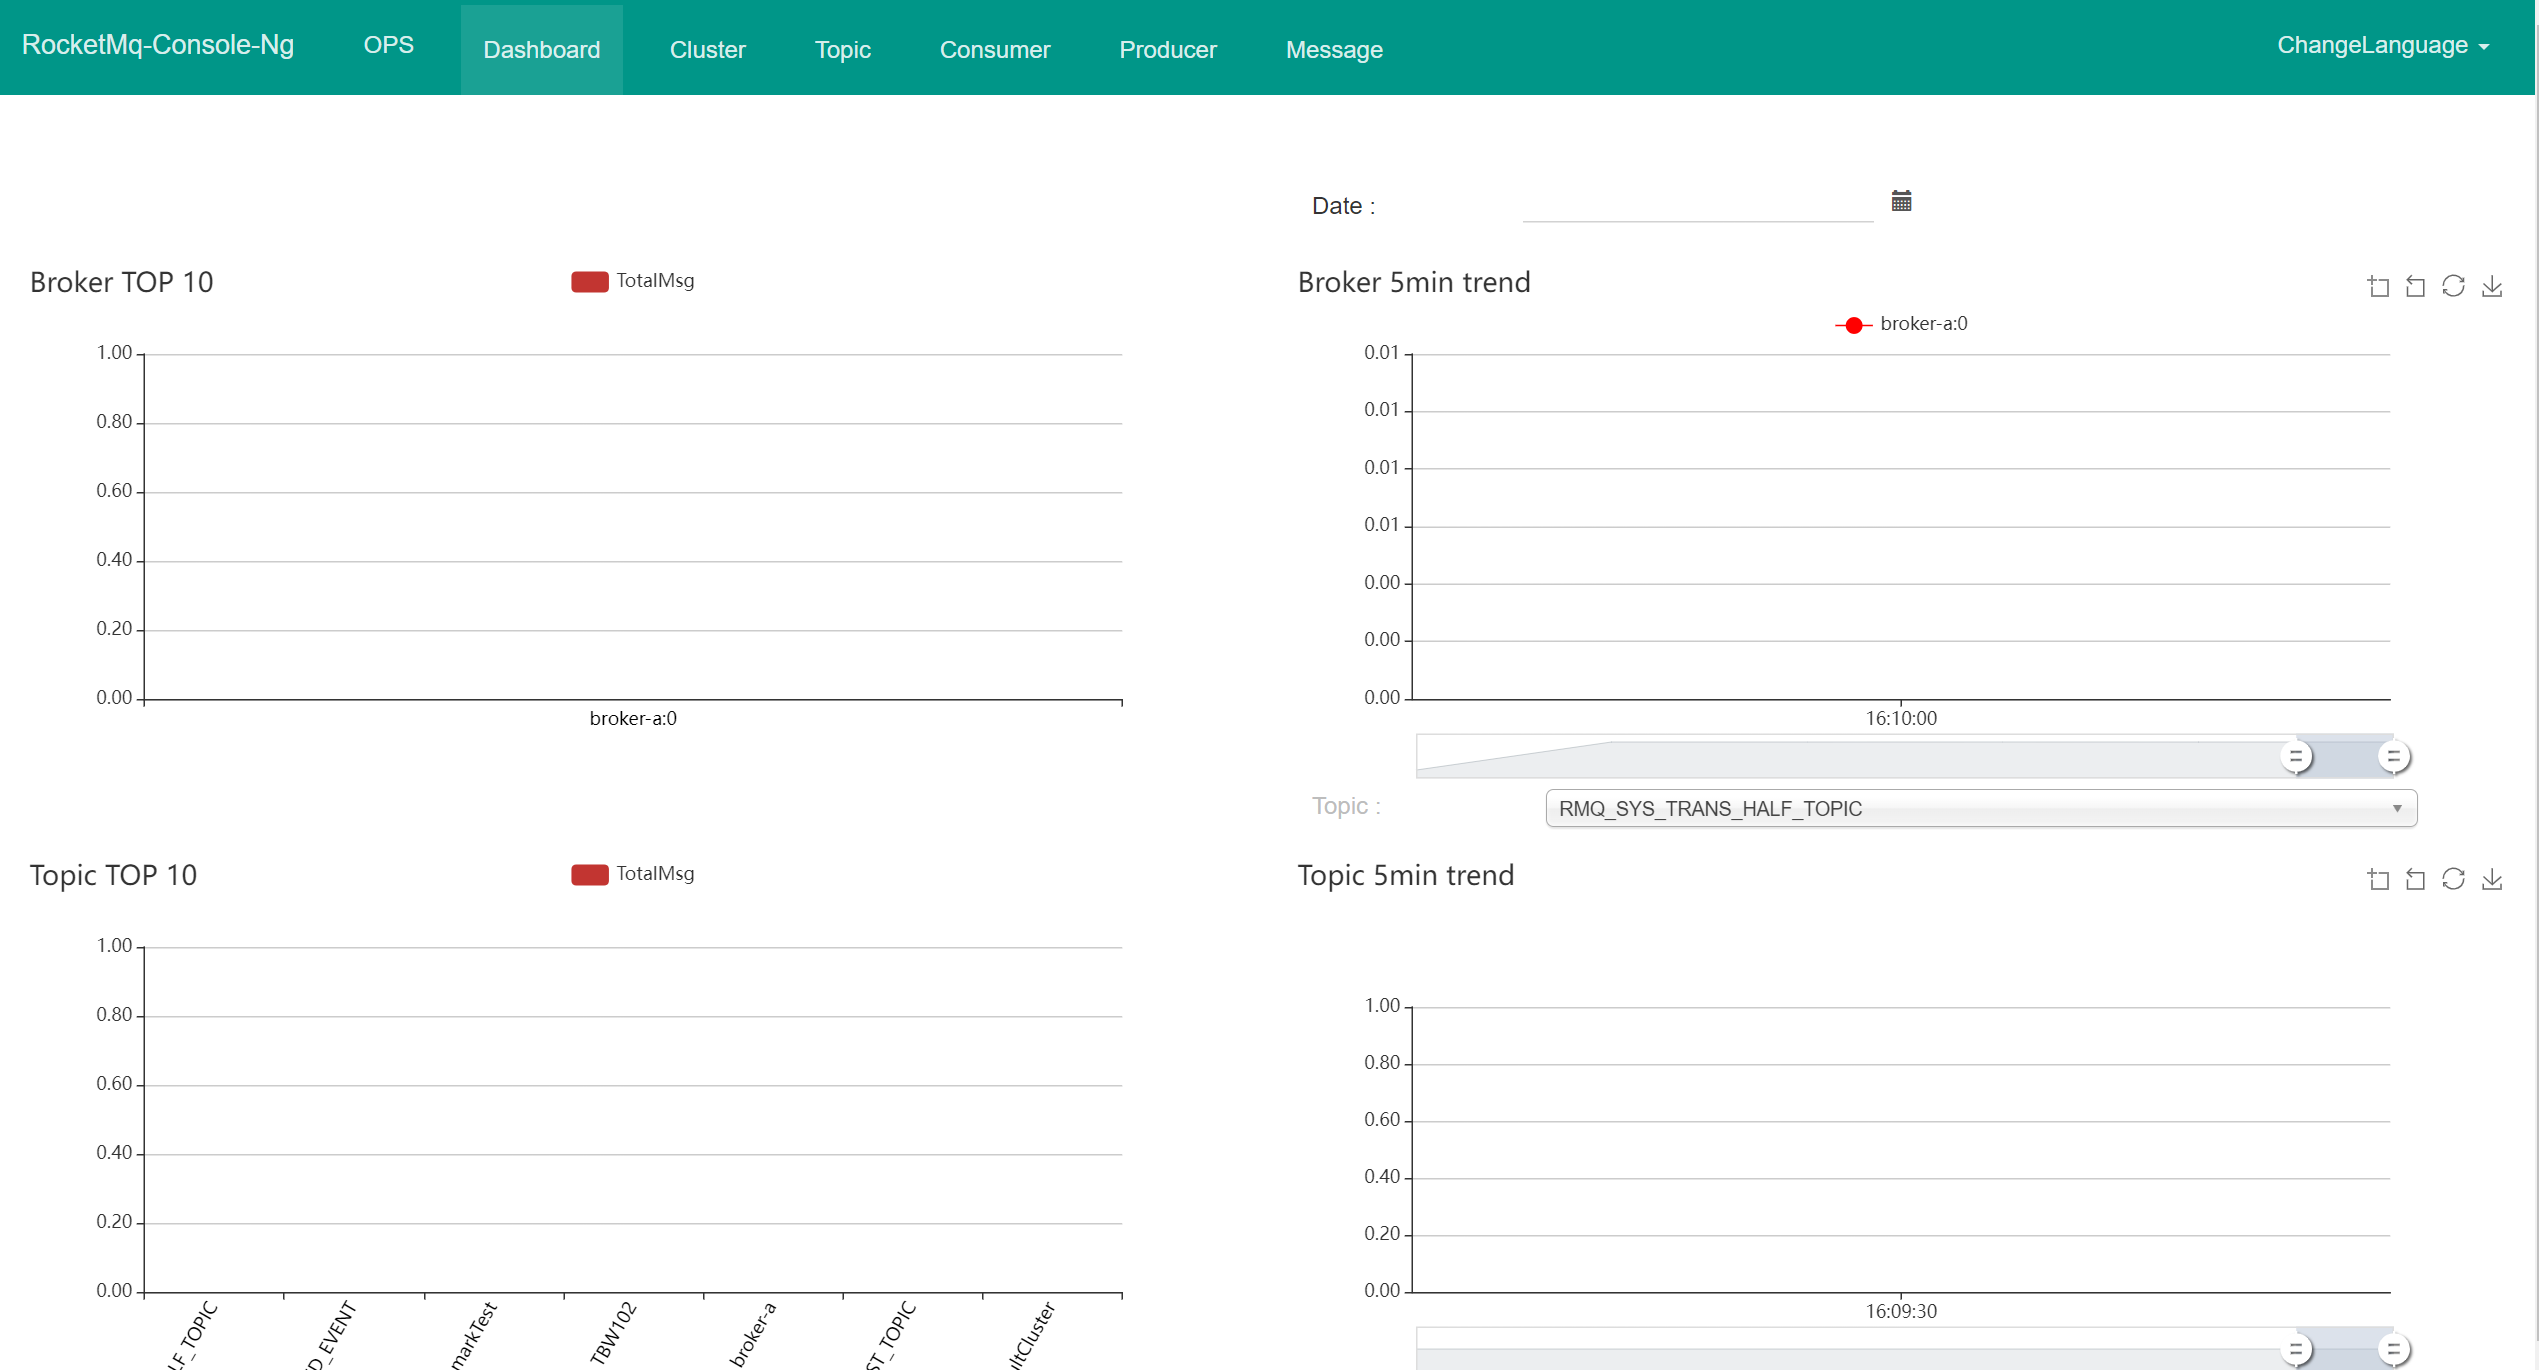
Task: Refresh the Broker 5min trend chart
Action: tap(2453, 286)
